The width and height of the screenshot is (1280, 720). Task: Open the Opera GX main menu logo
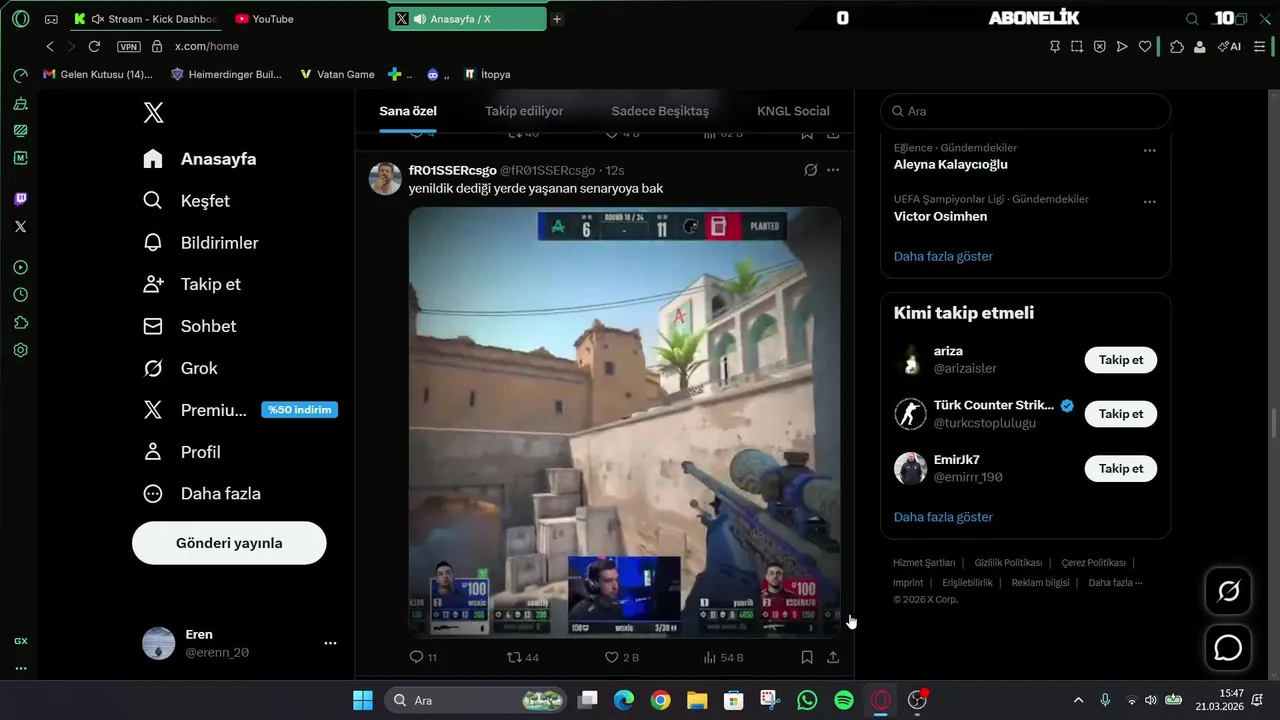click(x=20, y=19)
